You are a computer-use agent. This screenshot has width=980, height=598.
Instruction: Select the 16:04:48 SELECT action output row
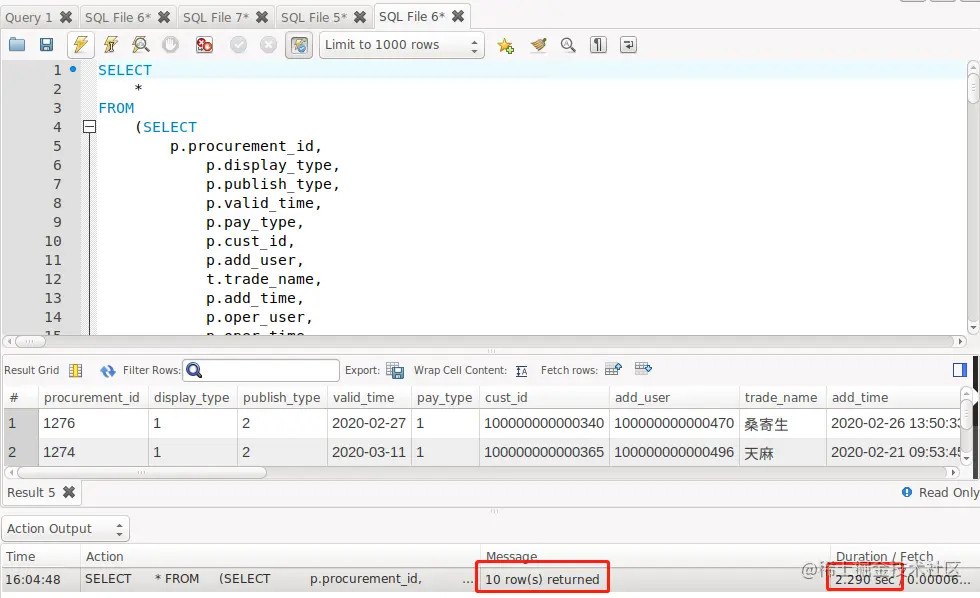[490, 579]
